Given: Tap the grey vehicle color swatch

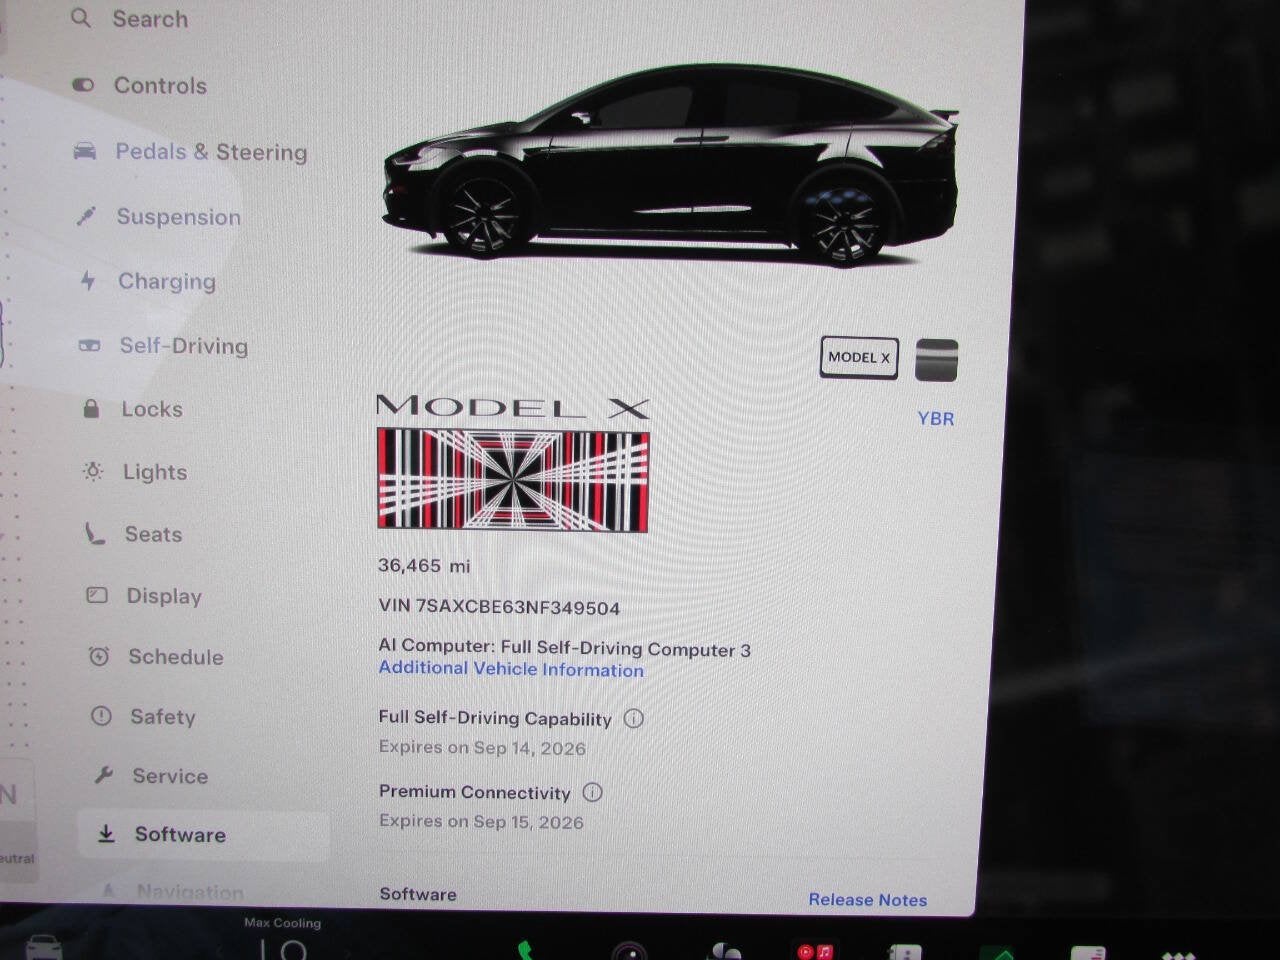Looking at the screenshot, I should (x=936, y=360).
